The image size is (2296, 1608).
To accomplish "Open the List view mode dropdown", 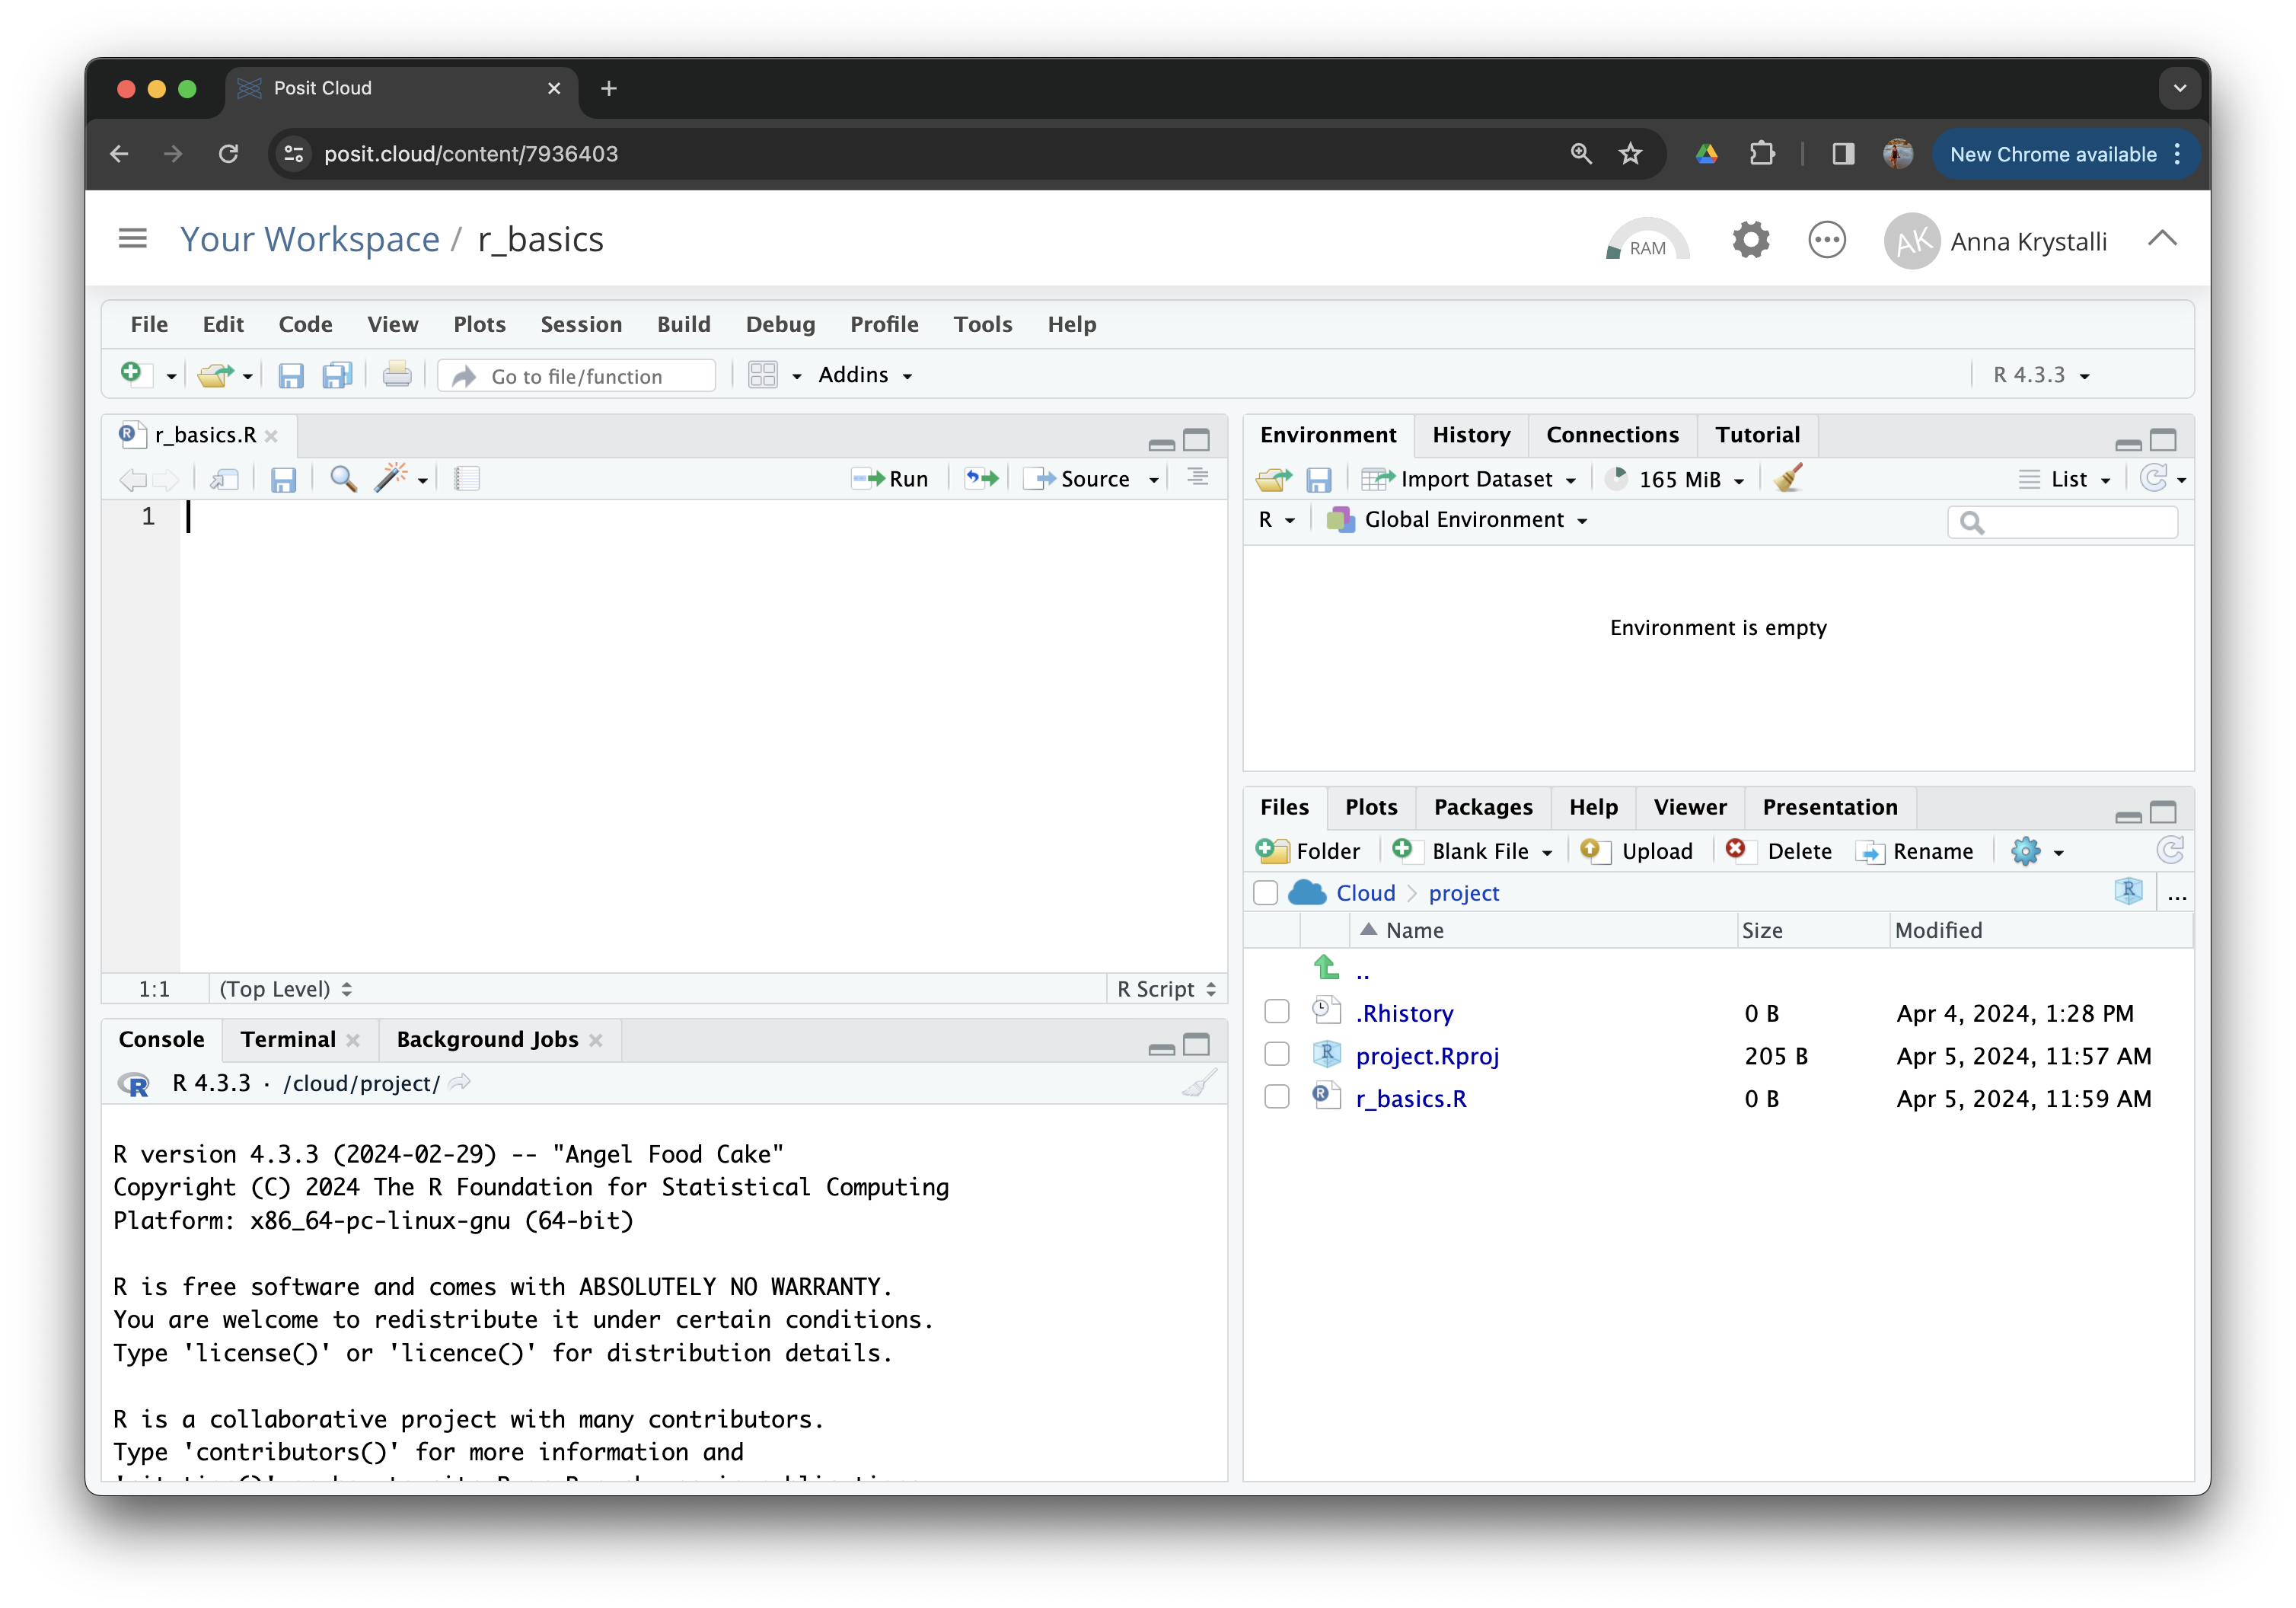I will 2065,480.
